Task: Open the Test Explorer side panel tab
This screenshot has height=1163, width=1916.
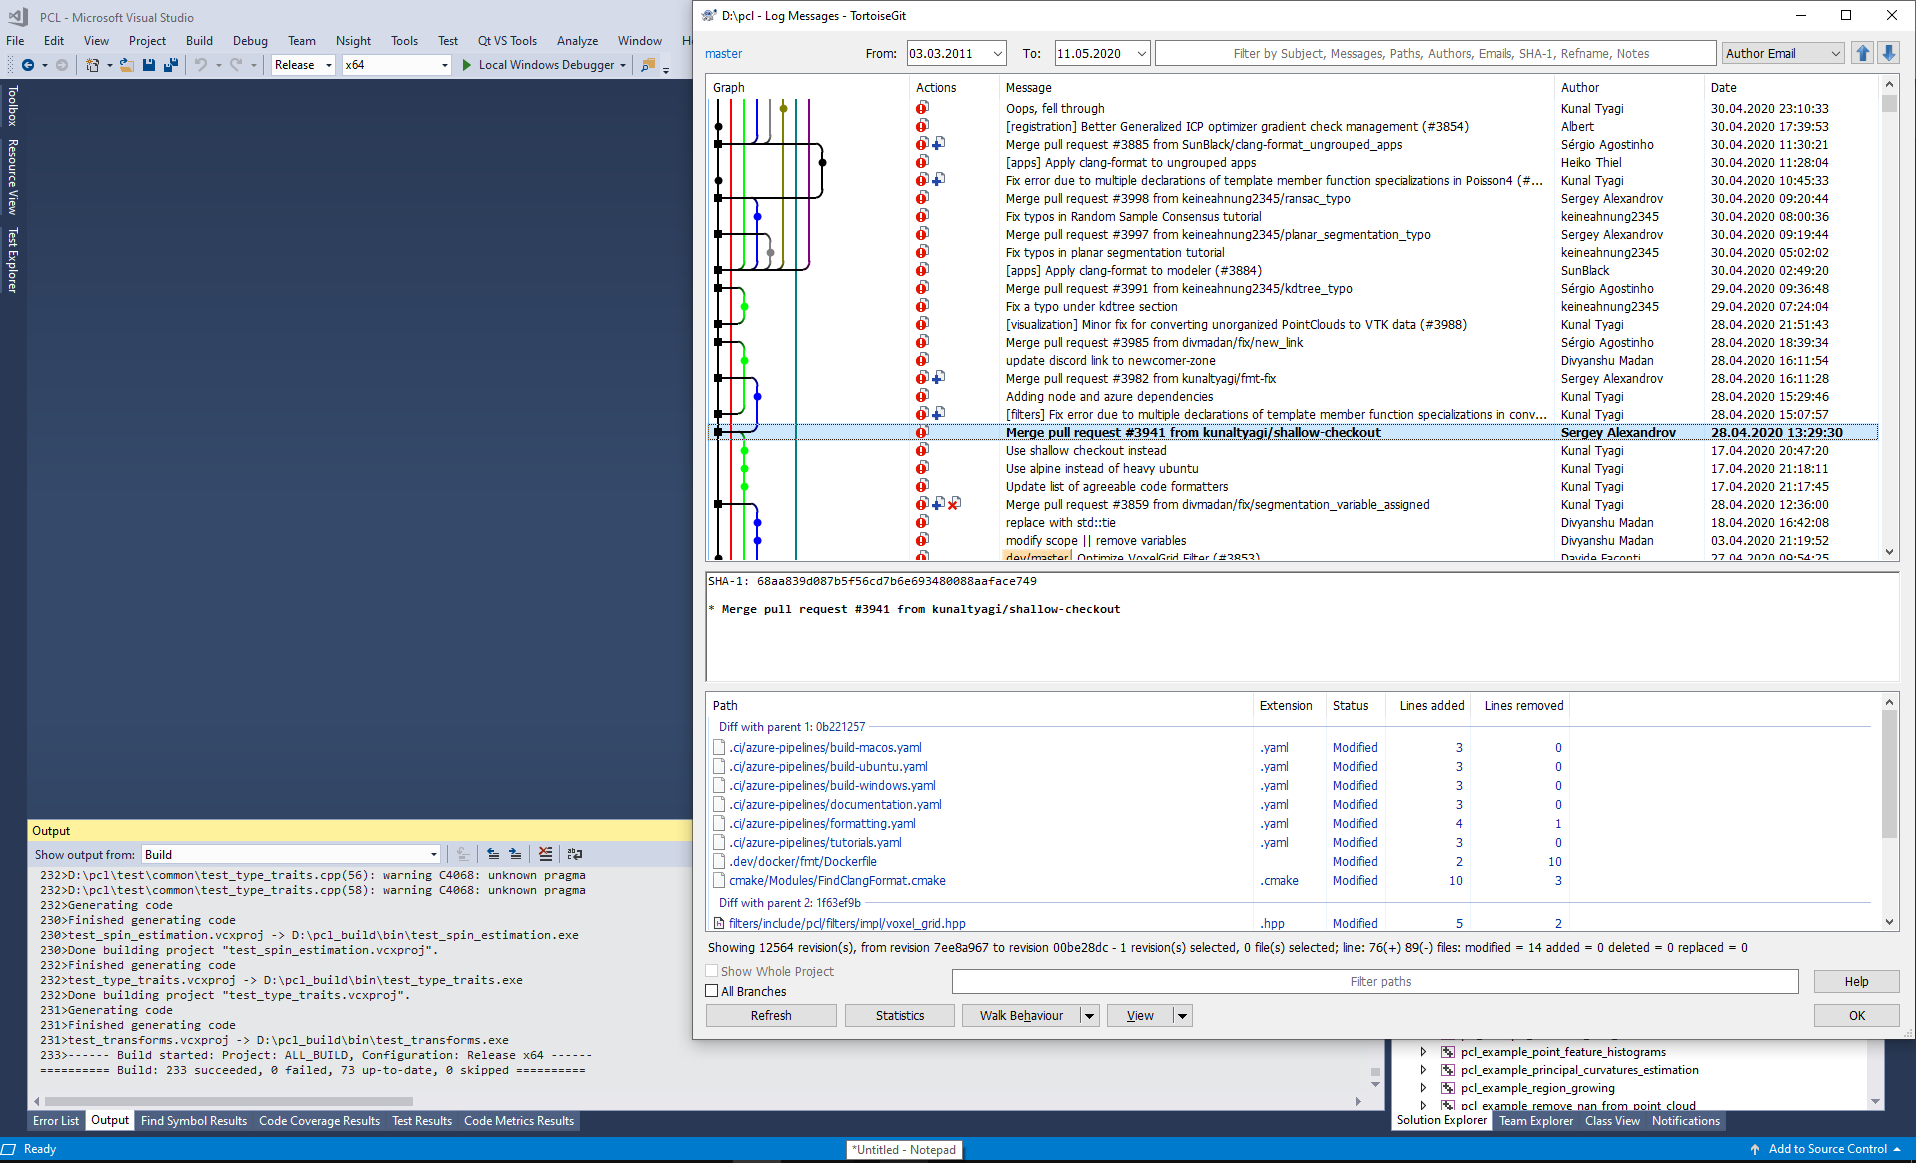Action: (x=13, y=260)
